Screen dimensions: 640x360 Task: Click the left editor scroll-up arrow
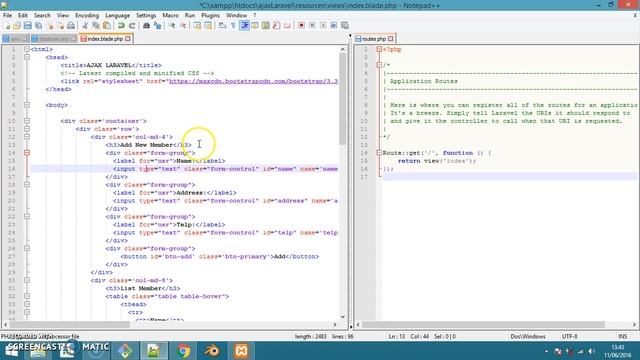(342, 49)
